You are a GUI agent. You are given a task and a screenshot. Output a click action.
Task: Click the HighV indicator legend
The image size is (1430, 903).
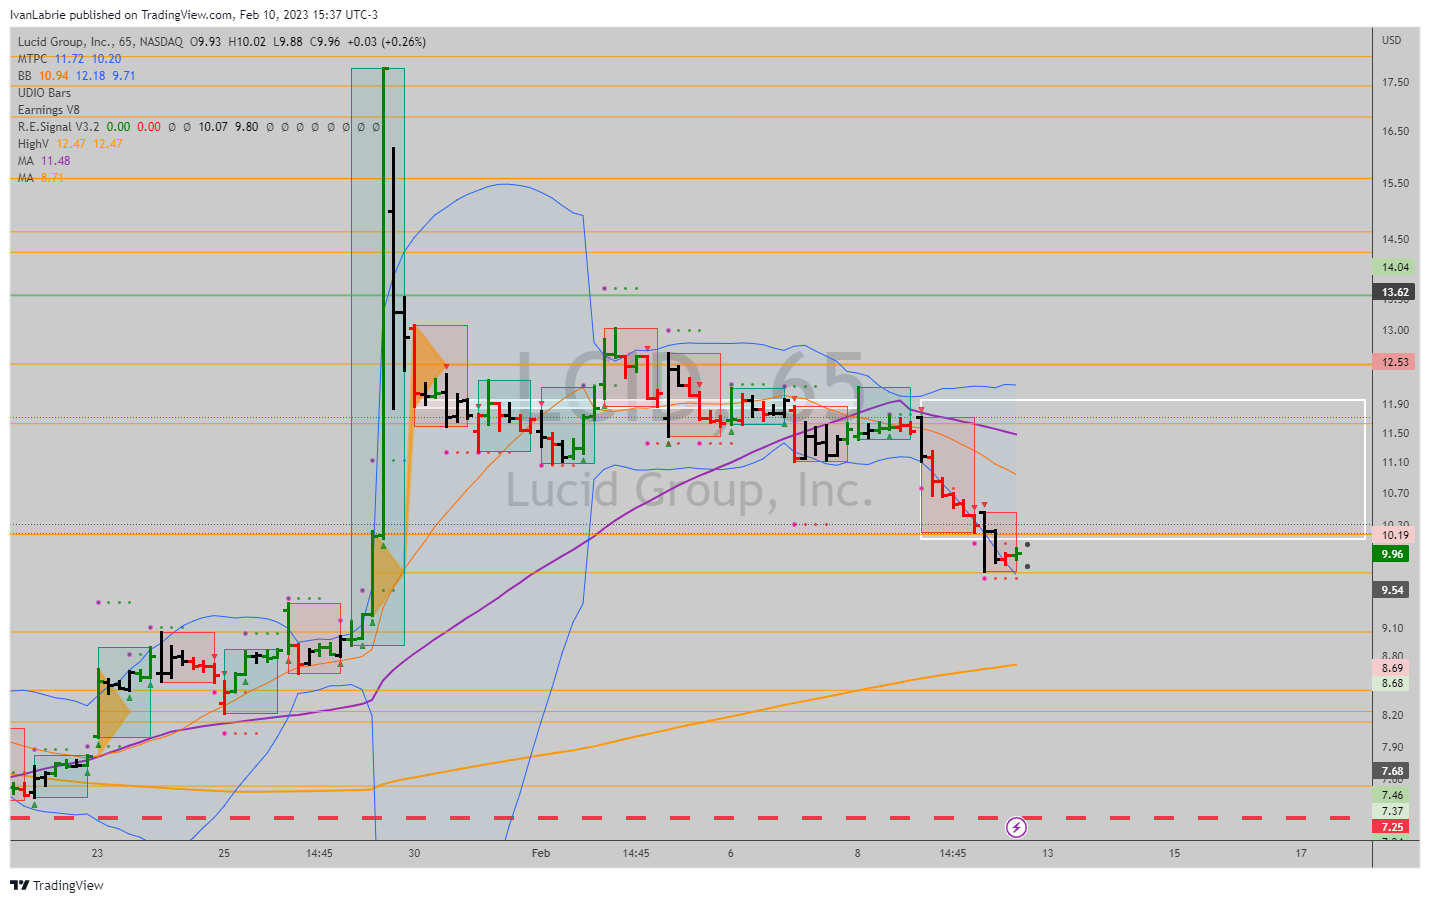[x=70, y=144]
